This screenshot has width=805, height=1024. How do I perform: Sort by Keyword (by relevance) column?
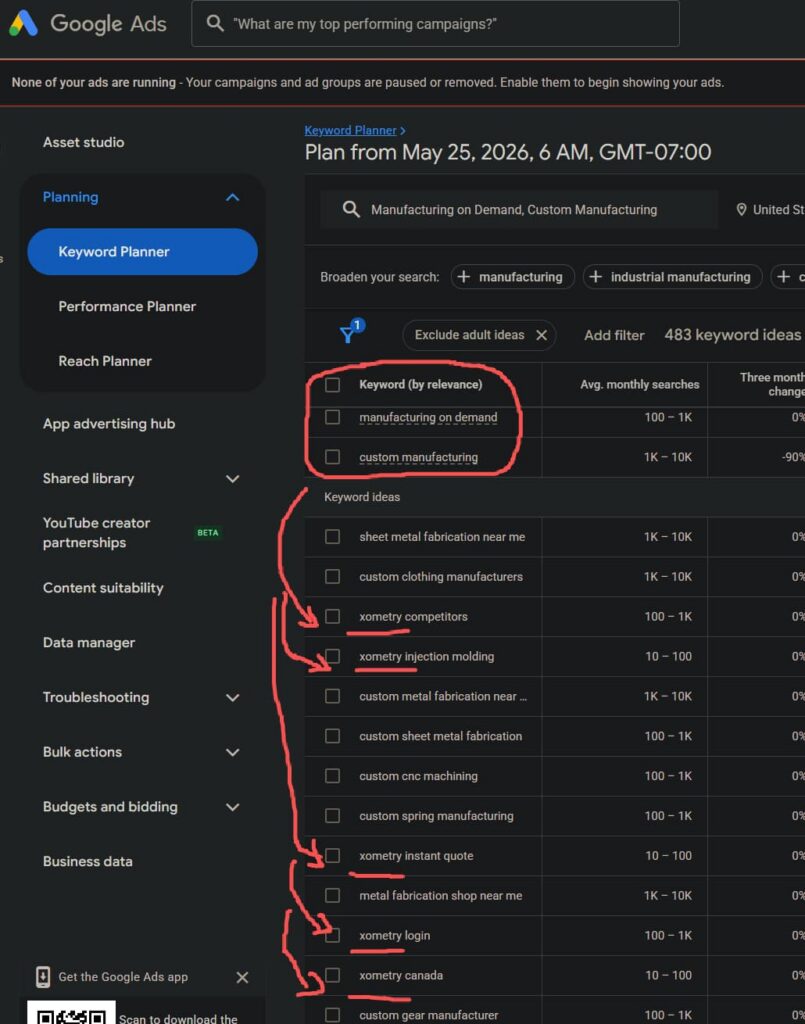click(x=420, y=385)
